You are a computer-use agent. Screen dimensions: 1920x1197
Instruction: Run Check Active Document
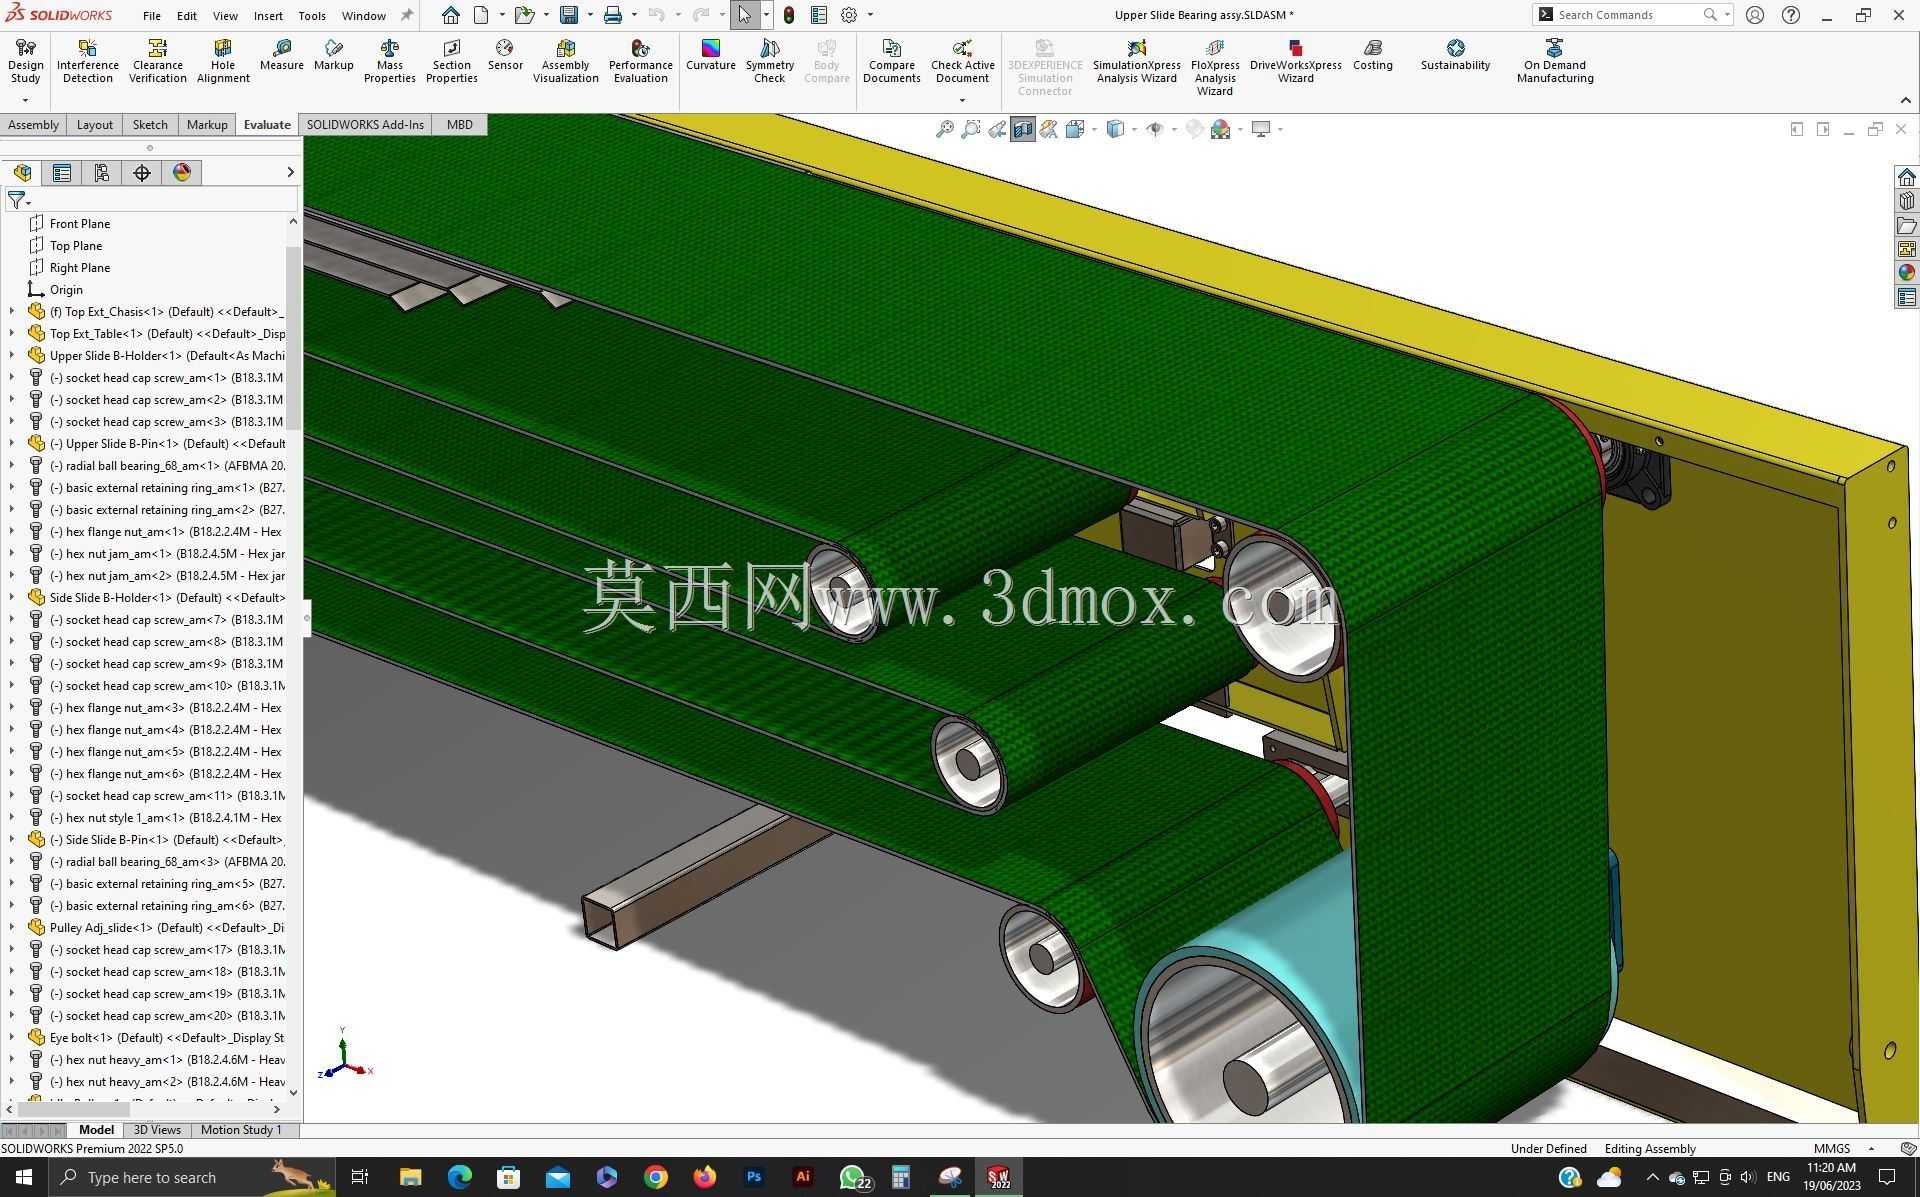[x=962, y=62]
